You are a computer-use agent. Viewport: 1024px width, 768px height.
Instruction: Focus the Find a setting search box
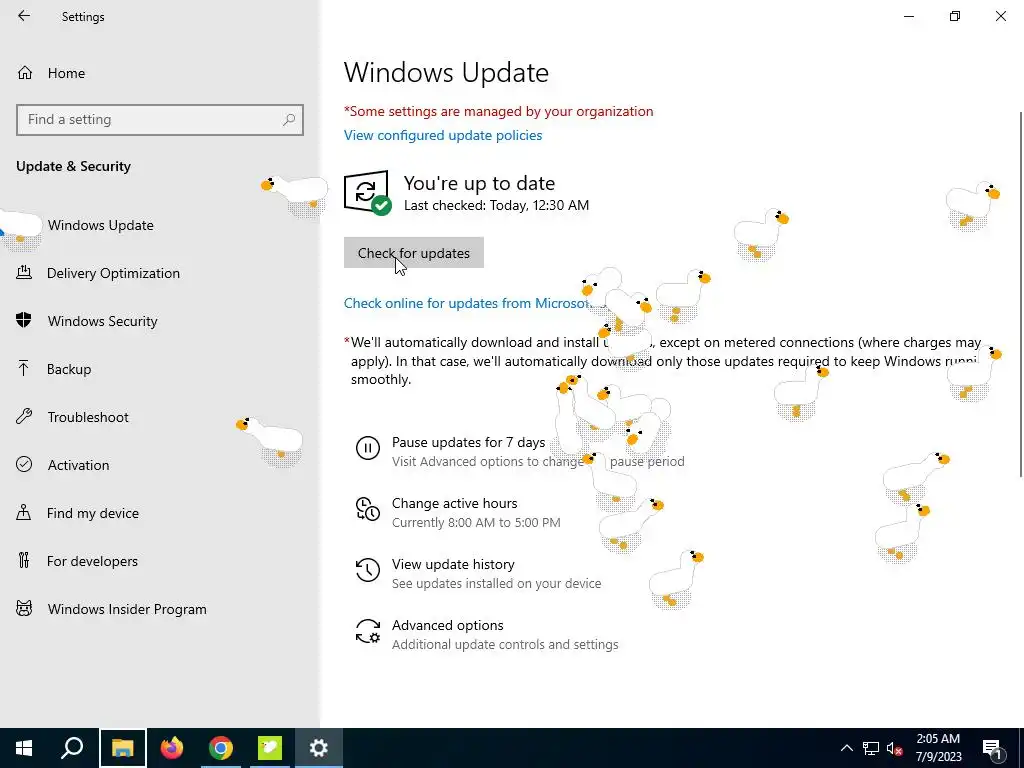[160, 120]
